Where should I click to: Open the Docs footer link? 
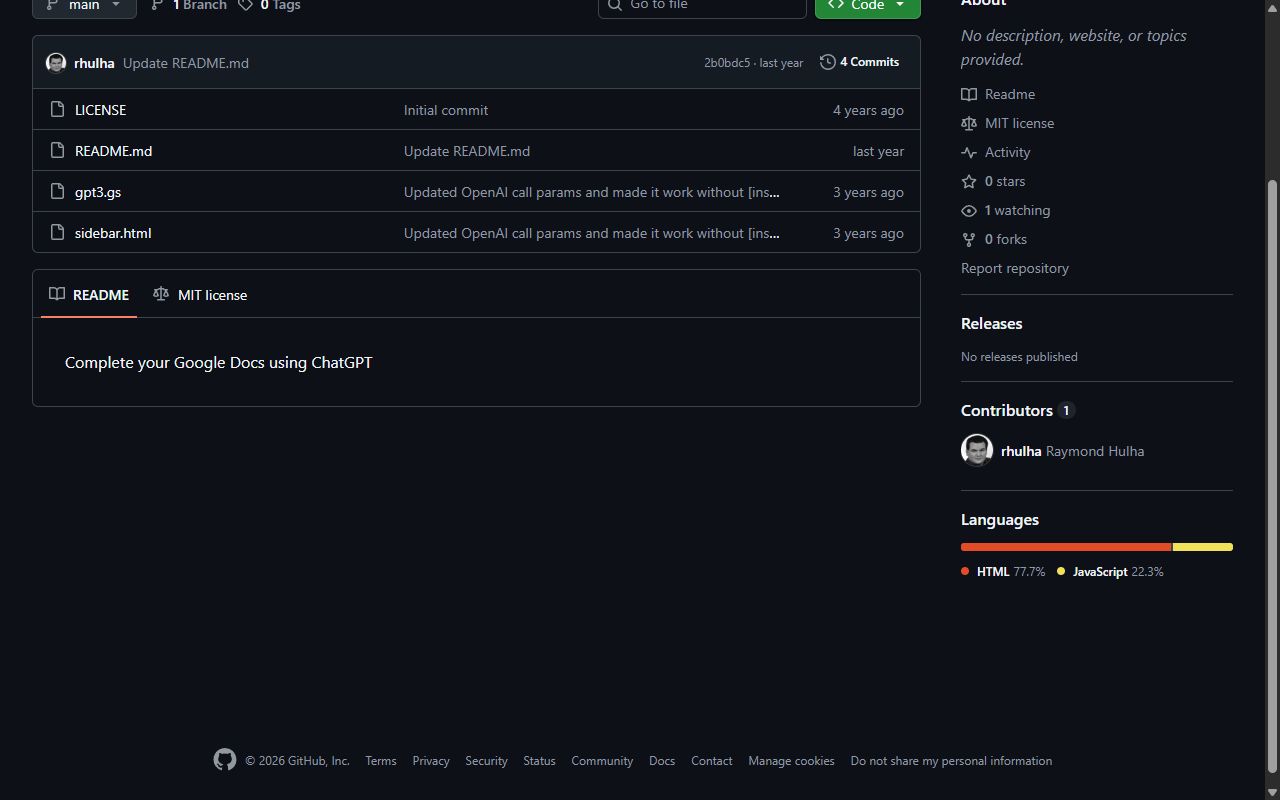(662, 761)
